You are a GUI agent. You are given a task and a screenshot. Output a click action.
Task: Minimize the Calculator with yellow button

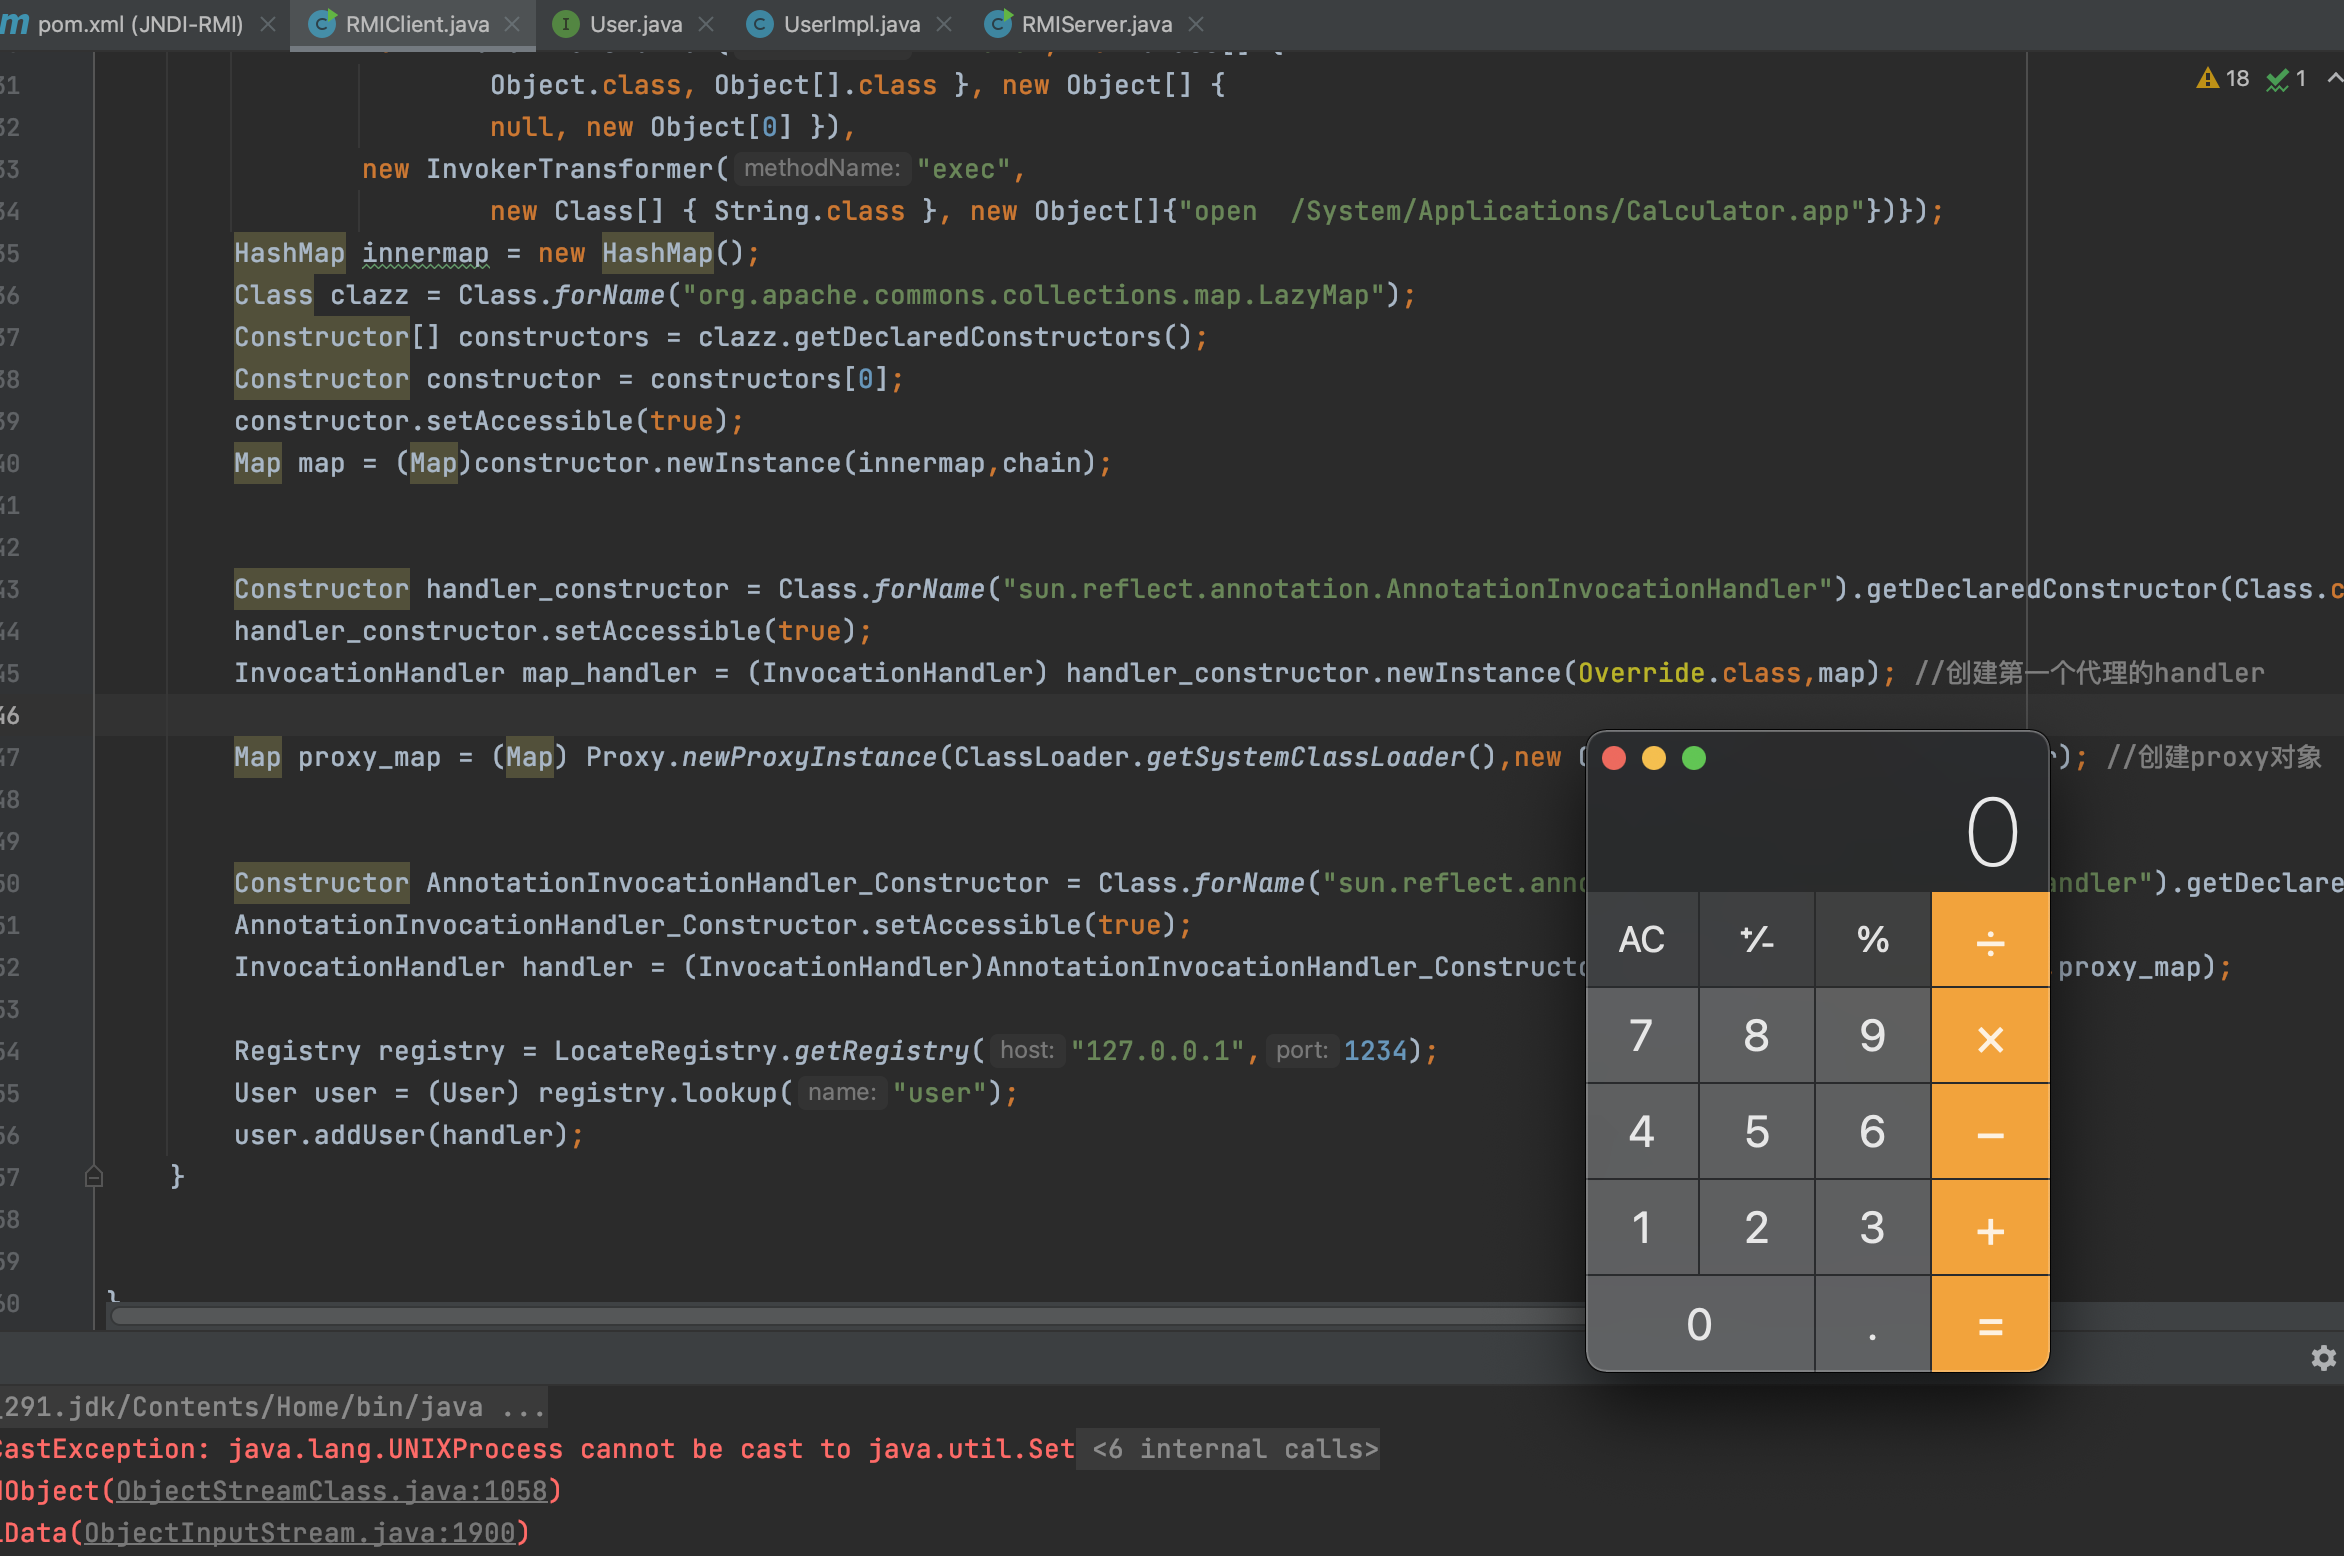1654,758
